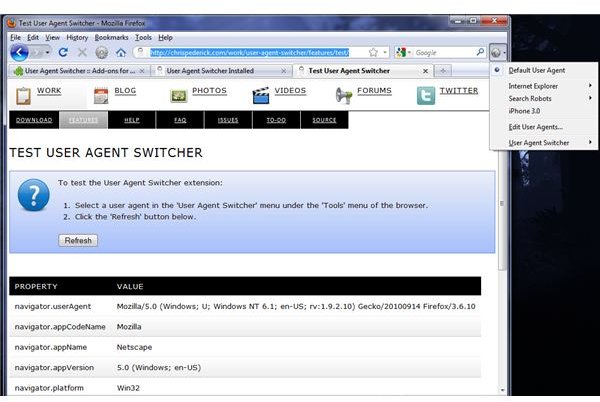This screenshot has width=600, height=402.
Task: Open the Tools menu
Action: (143, 37)
